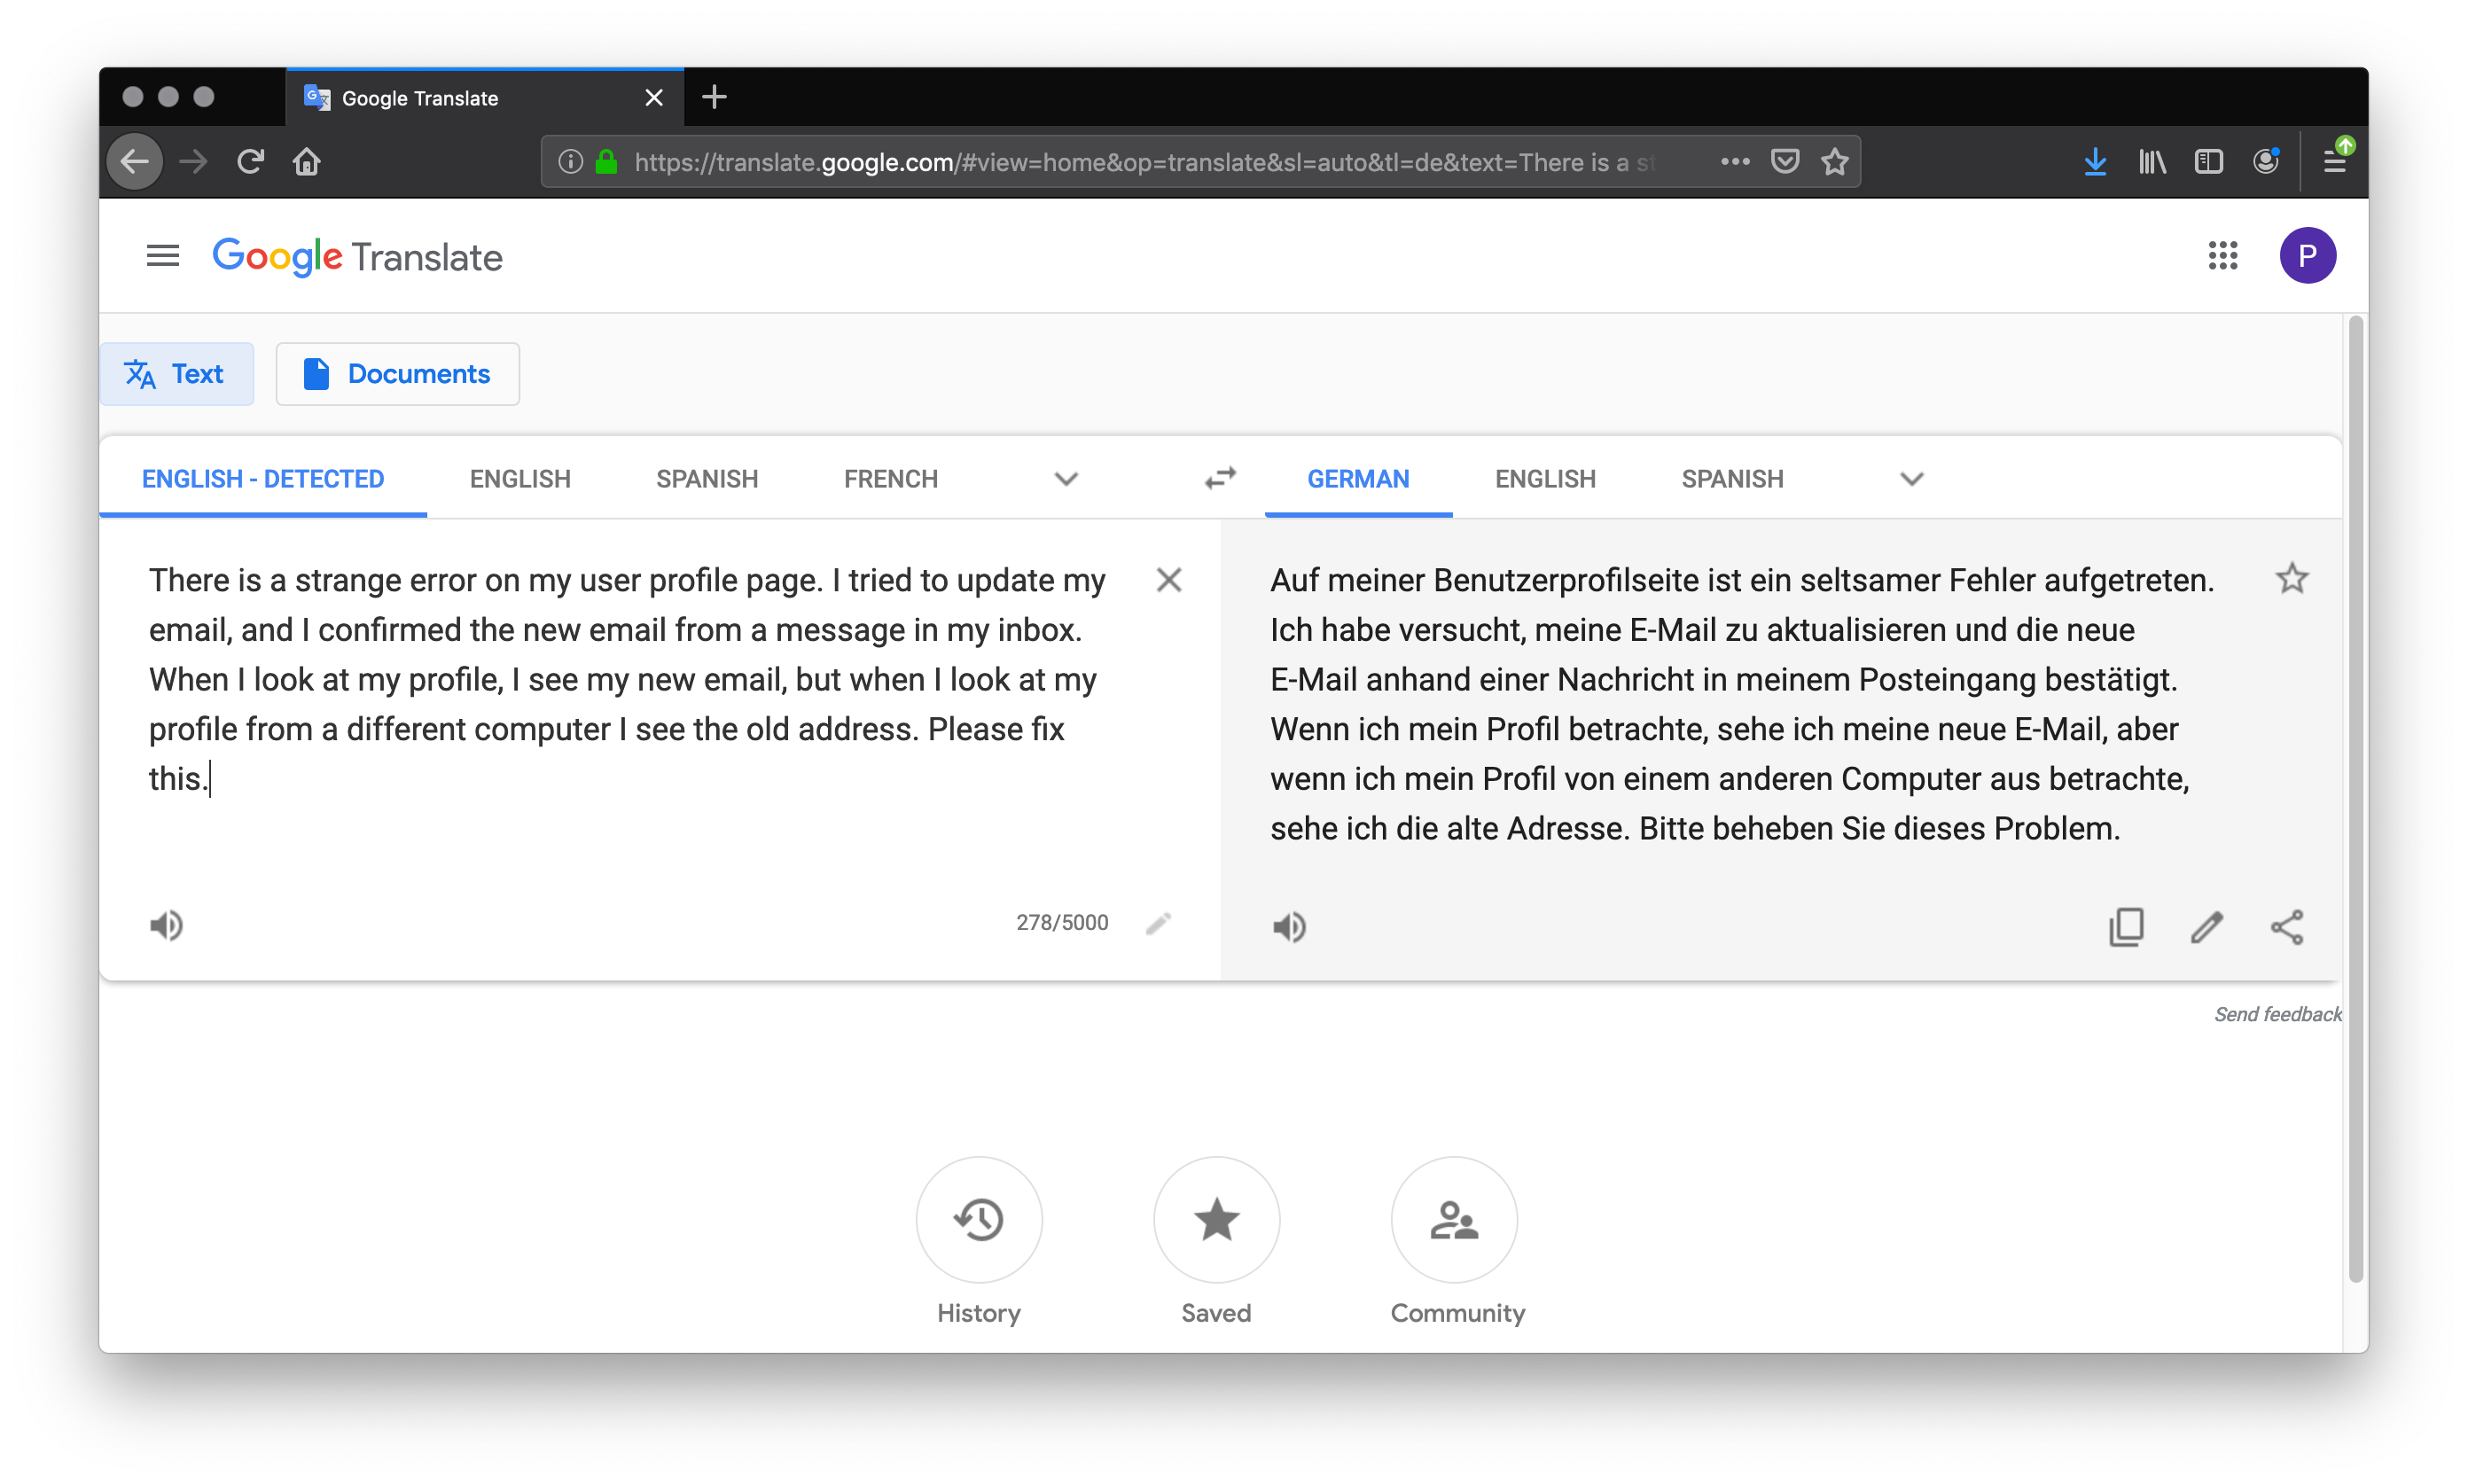Share the translation

(x=2287, y=927)
